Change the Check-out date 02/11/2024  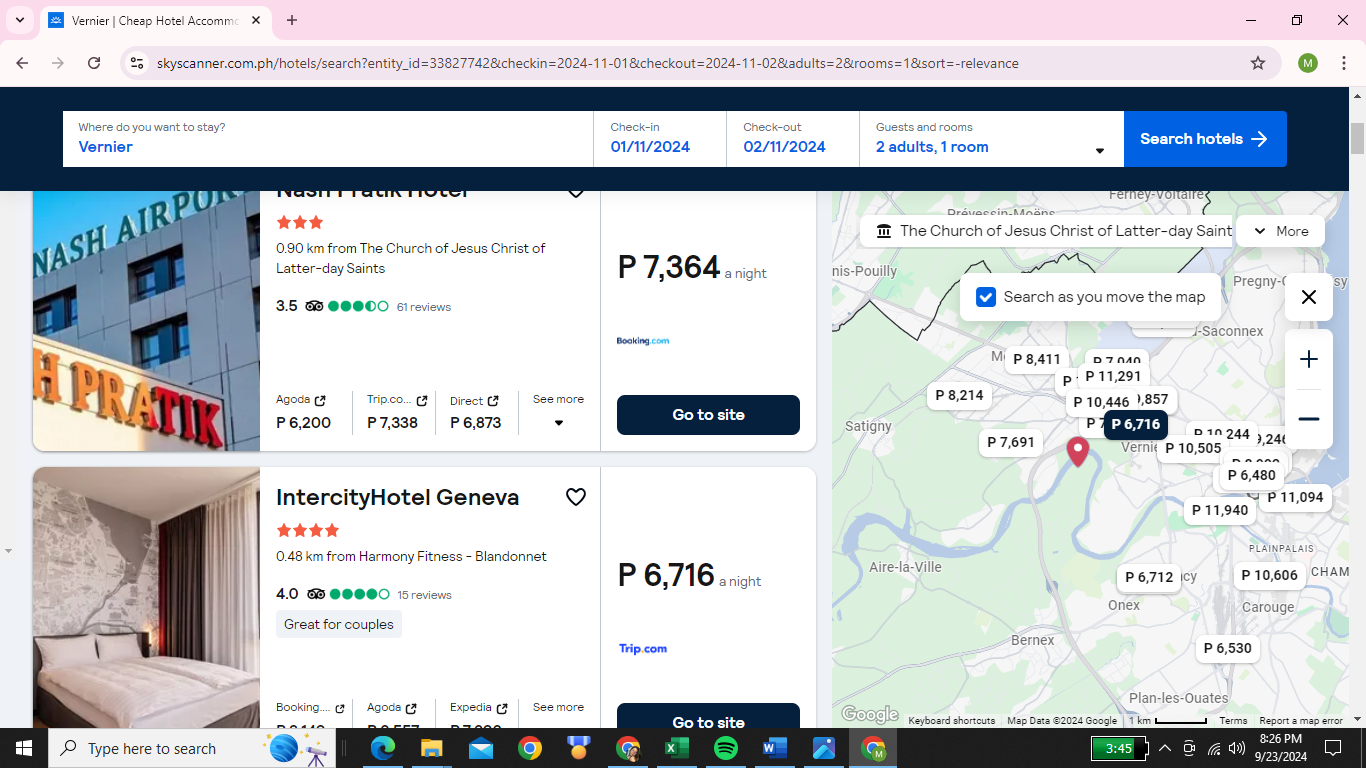(x=793, y=139)
